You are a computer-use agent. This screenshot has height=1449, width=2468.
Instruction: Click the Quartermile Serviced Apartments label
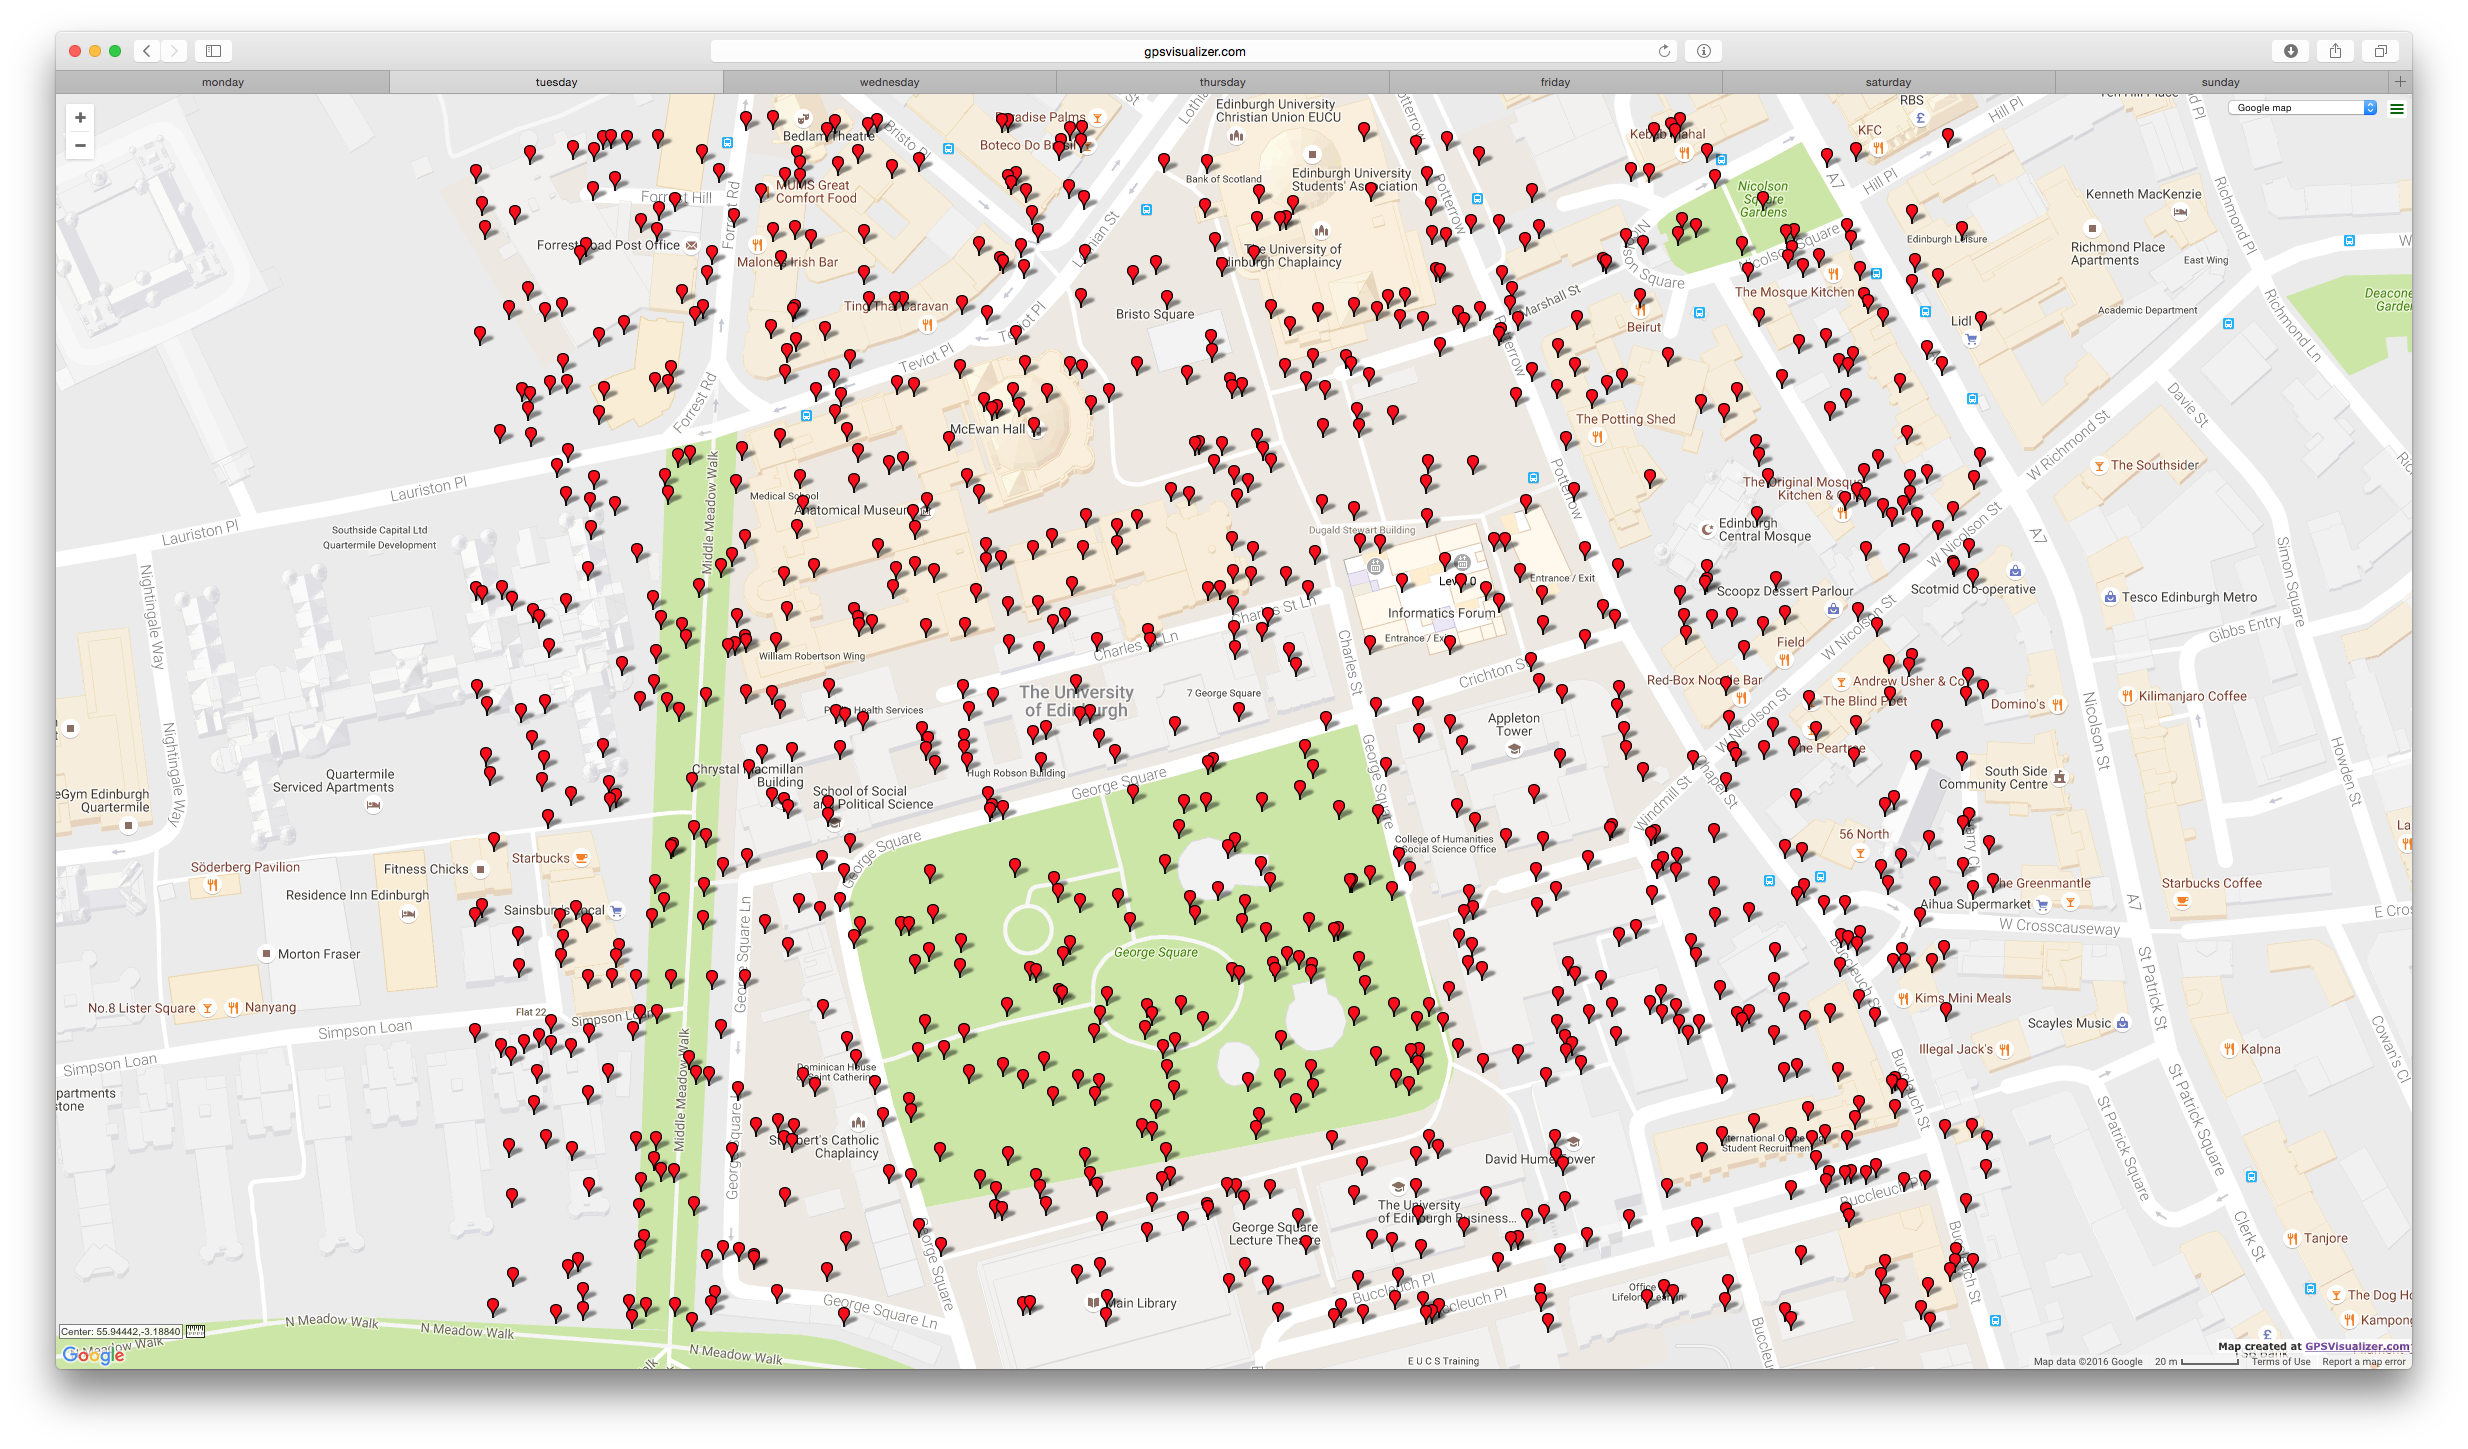[333, 781]
